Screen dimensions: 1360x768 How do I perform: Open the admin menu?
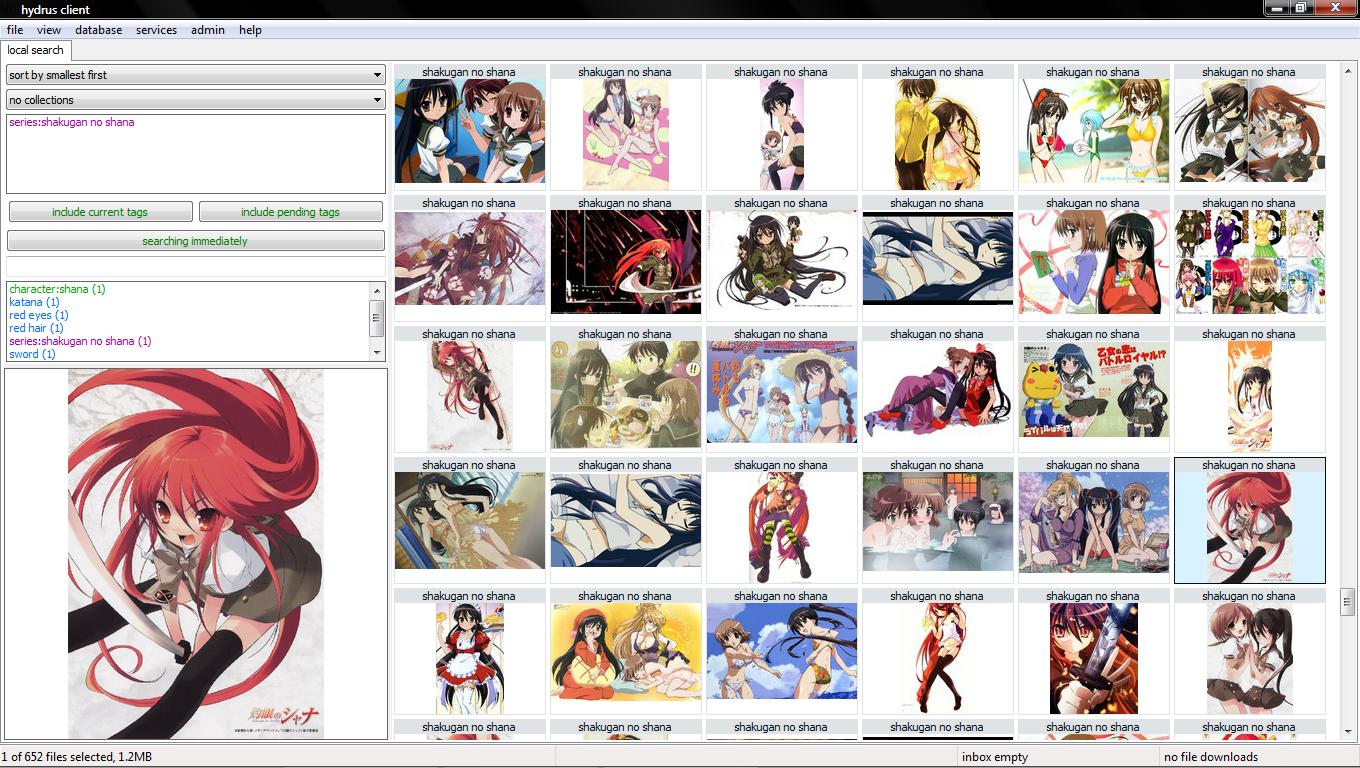click(208, 30)
